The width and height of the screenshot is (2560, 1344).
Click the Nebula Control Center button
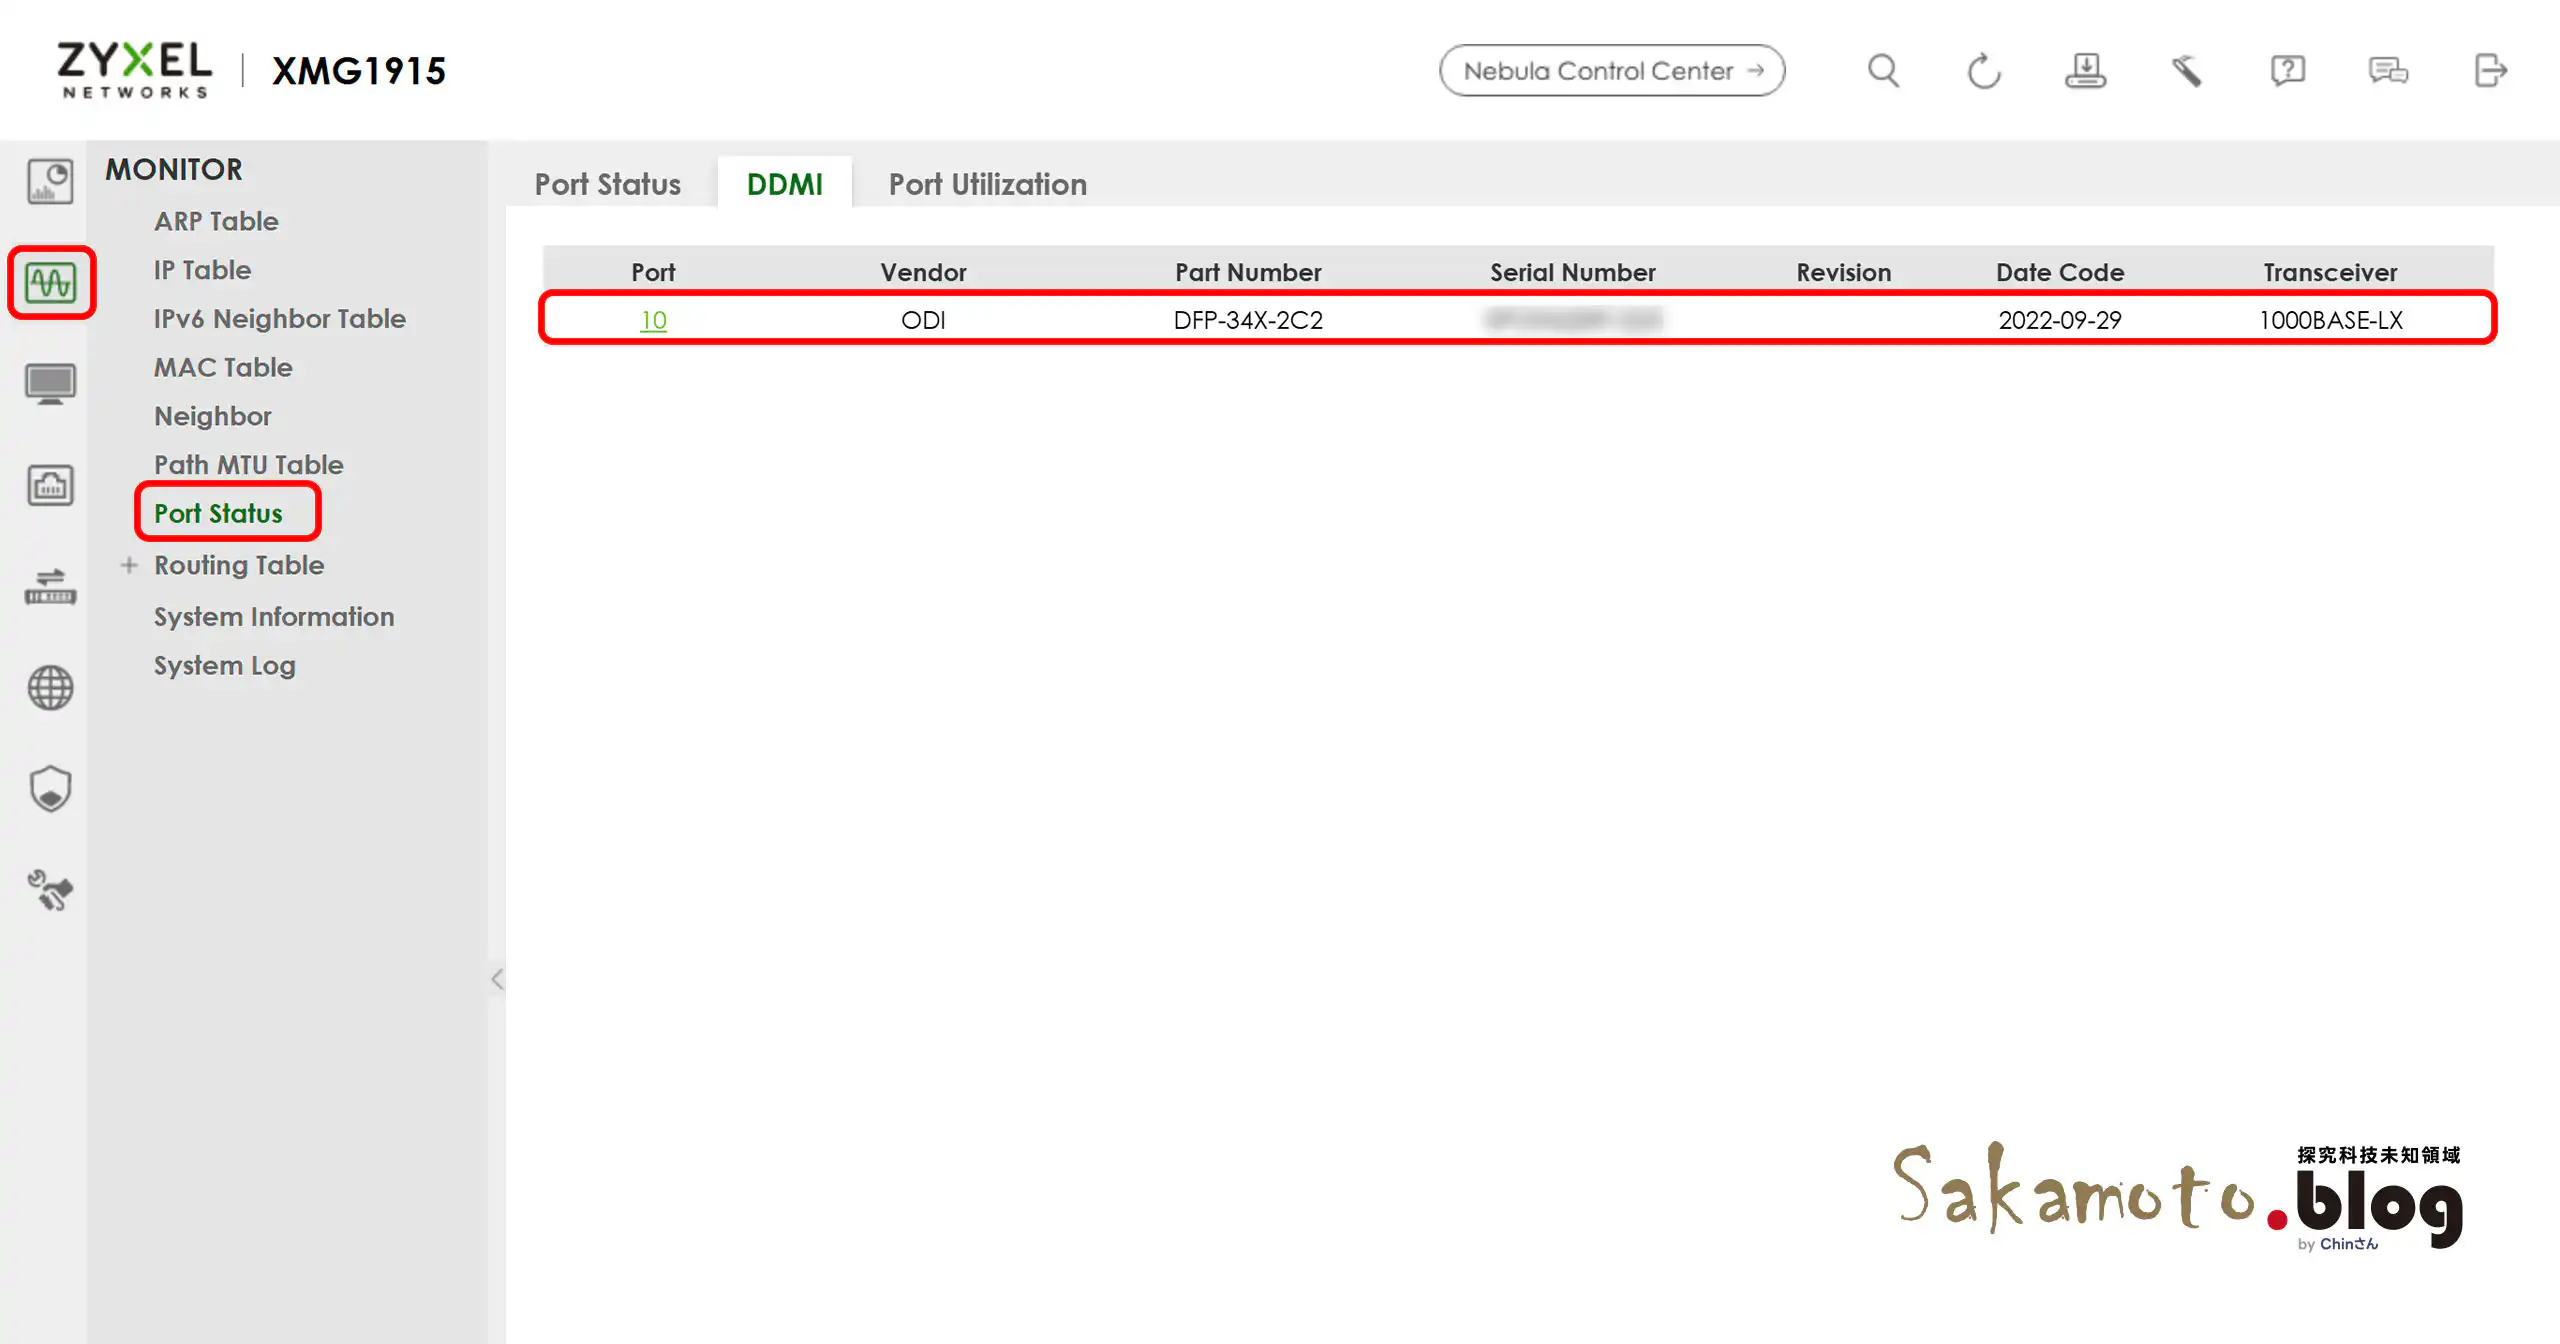click(x=1611, y=71)
